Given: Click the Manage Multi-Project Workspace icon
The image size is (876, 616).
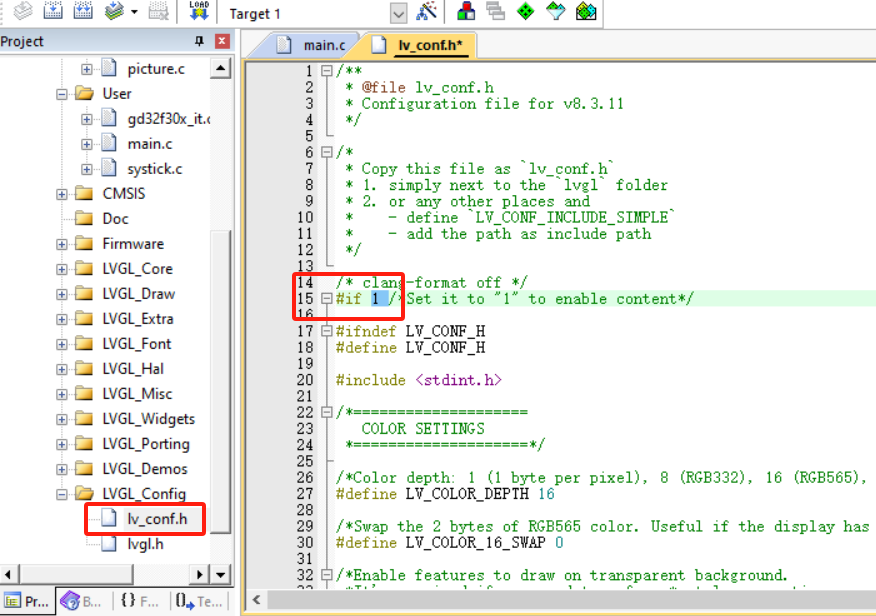Looking at the screenshot, I should point(496,11).
